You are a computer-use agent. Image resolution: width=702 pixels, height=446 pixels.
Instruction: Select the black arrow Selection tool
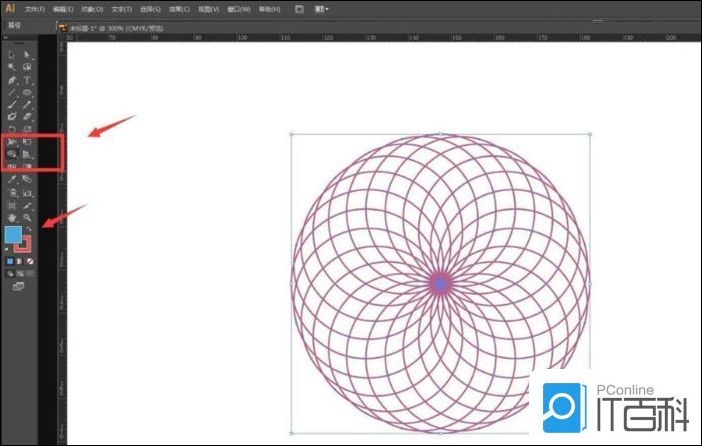click(x=11, y=54)
